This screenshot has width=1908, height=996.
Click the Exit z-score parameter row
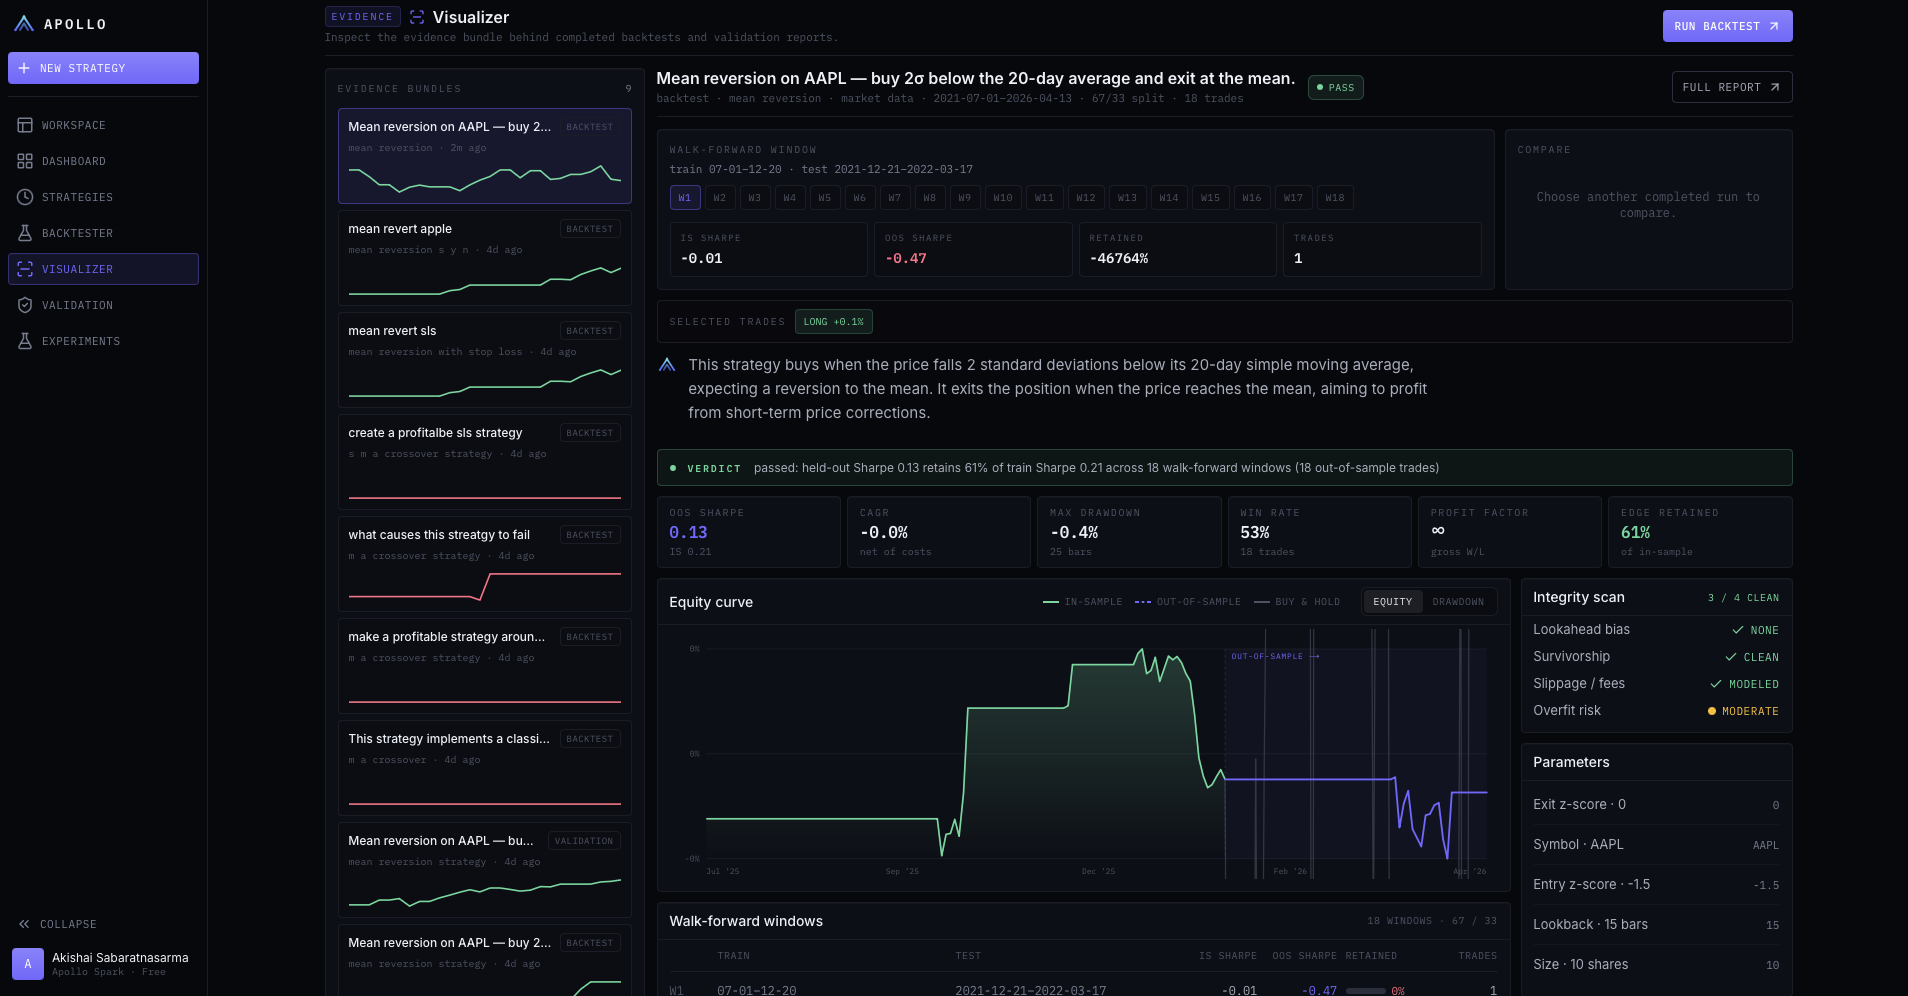pos(1656,805)
